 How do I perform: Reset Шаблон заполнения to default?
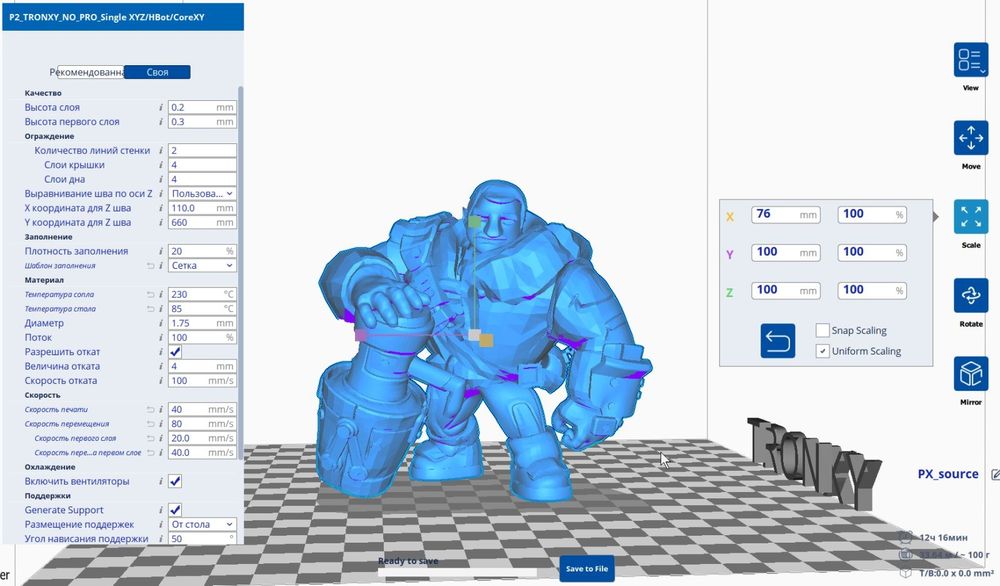coord(151,266)
